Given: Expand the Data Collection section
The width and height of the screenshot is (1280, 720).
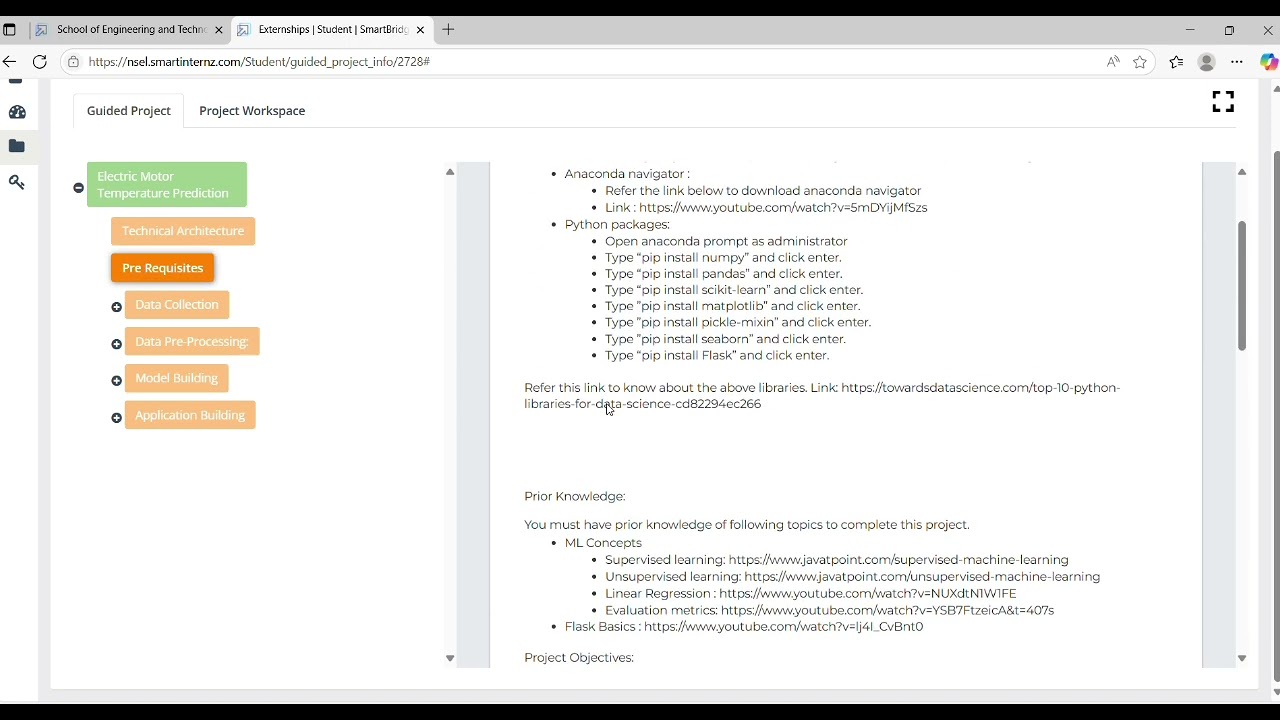Looking at the screenshot, I should (x=116, y=308).
